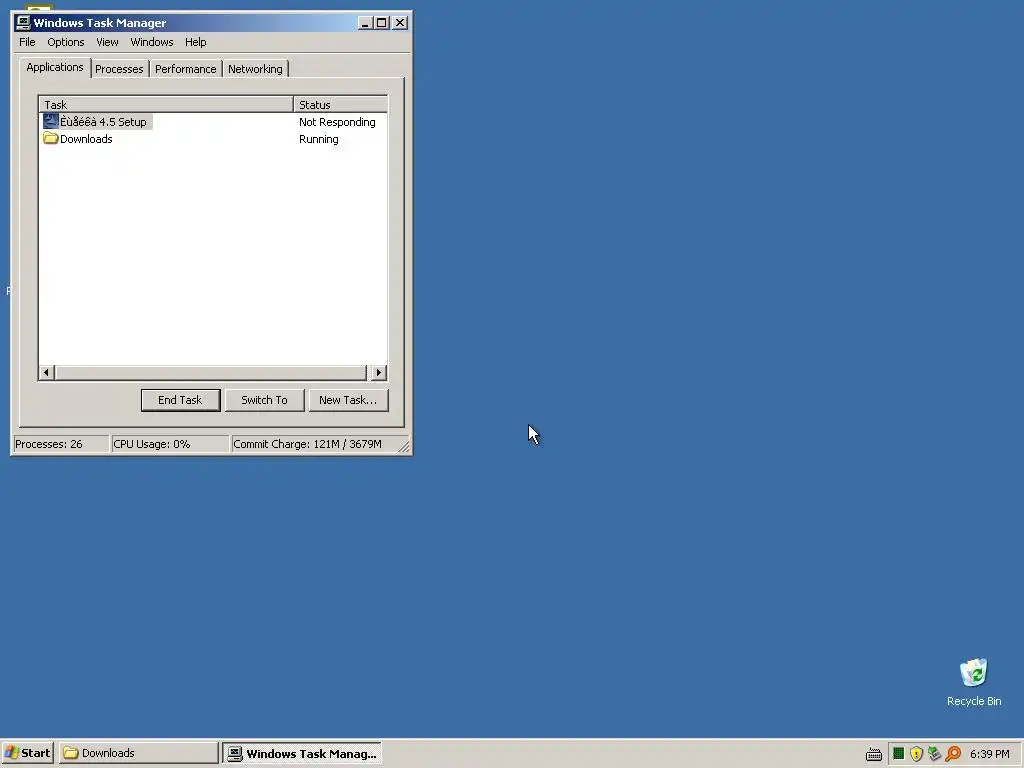
Task: Select the Windows Task Manager taskbar button
Action: tap(302, 753)
